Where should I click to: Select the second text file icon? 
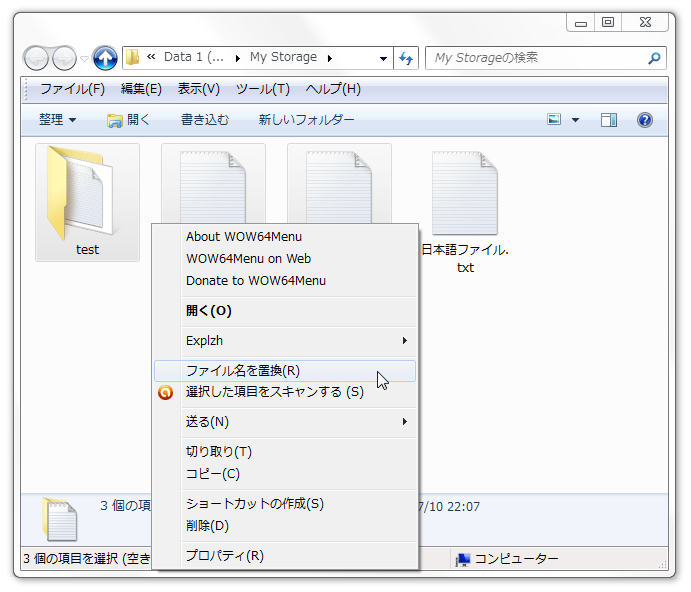(339, 185)
